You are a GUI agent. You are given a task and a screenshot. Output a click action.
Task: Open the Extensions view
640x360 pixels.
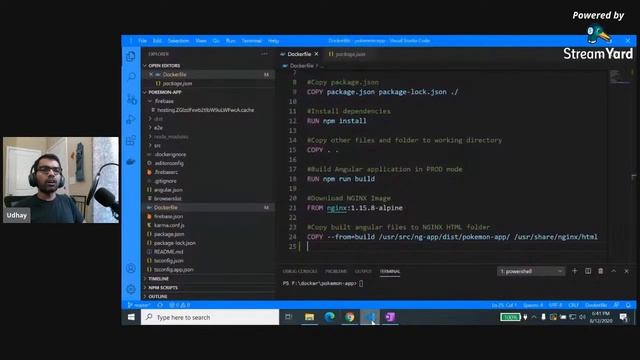coord(131,140)
